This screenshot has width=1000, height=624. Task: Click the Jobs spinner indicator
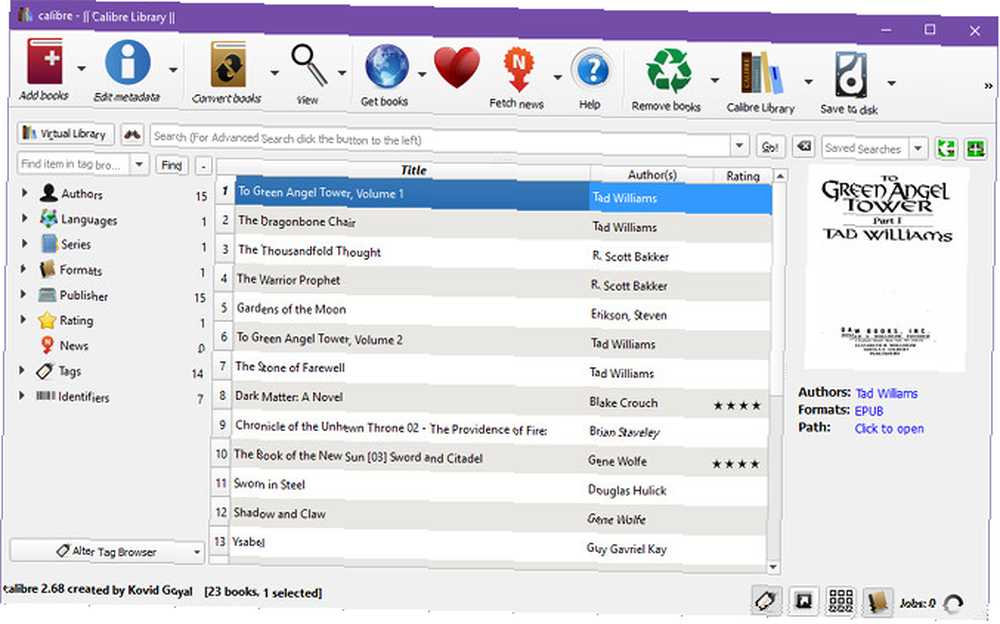pos(953,603)
